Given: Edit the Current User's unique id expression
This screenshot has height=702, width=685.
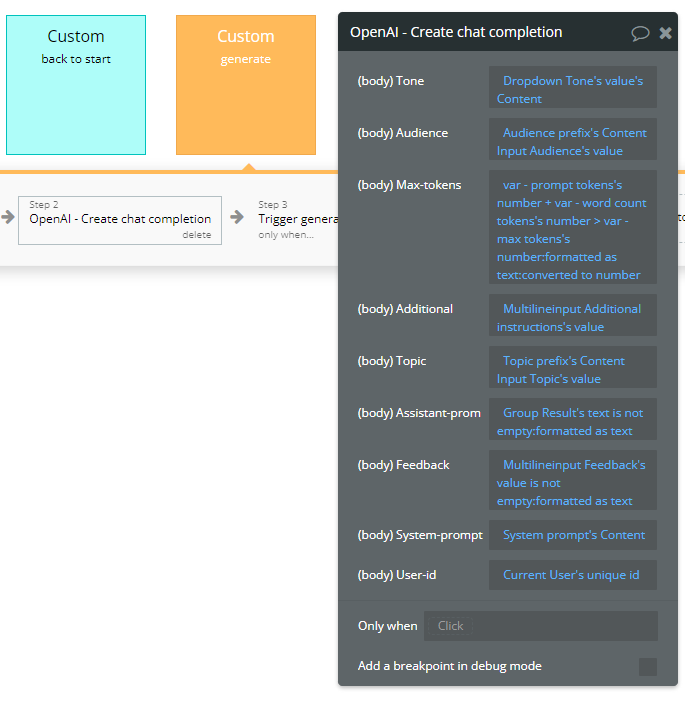Looking at the screenshot, I should pos(573,575).
